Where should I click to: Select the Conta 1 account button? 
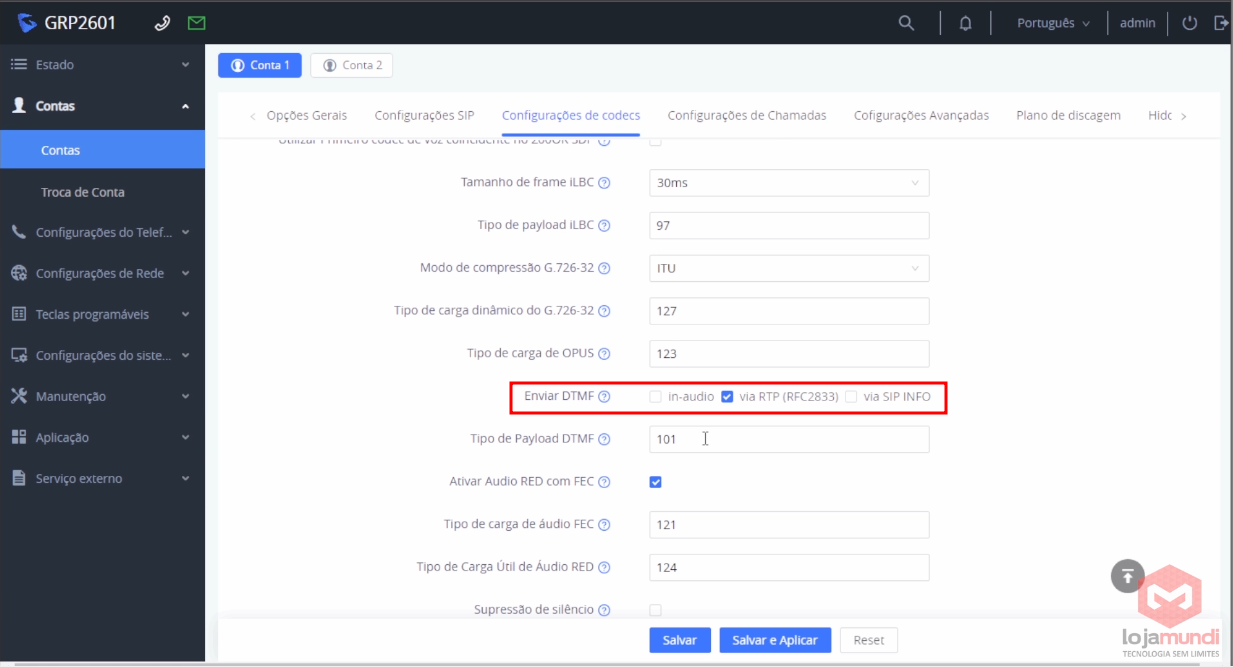pos(260,65)
